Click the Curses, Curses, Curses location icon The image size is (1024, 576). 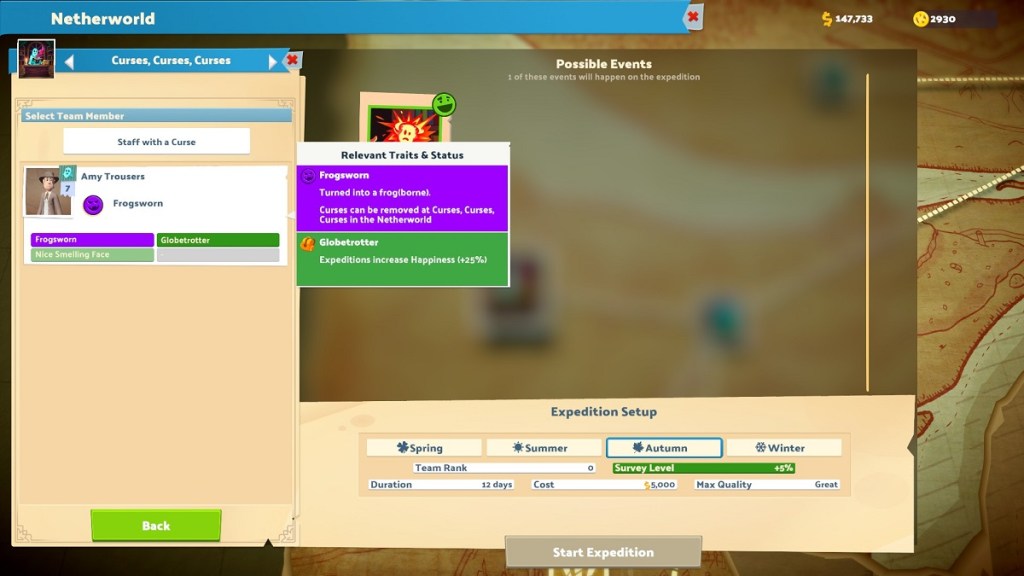point(36,59)
